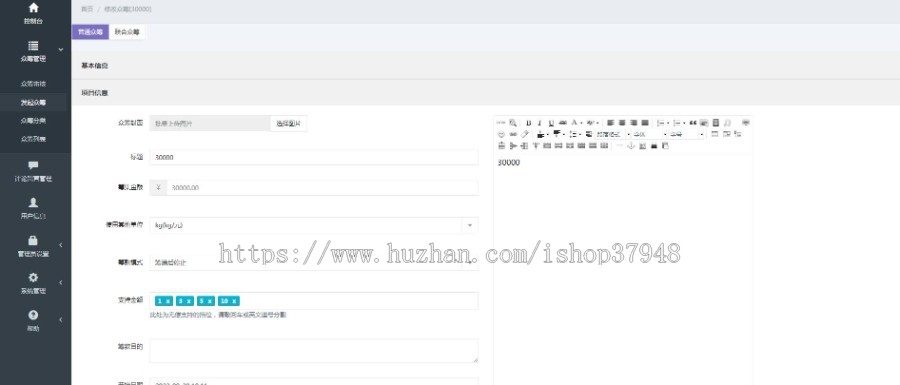Image resolution: width=900 pixels, height=385 pixels.
Task: Click the 标题 input containing 30000
Action: point(313,157)
